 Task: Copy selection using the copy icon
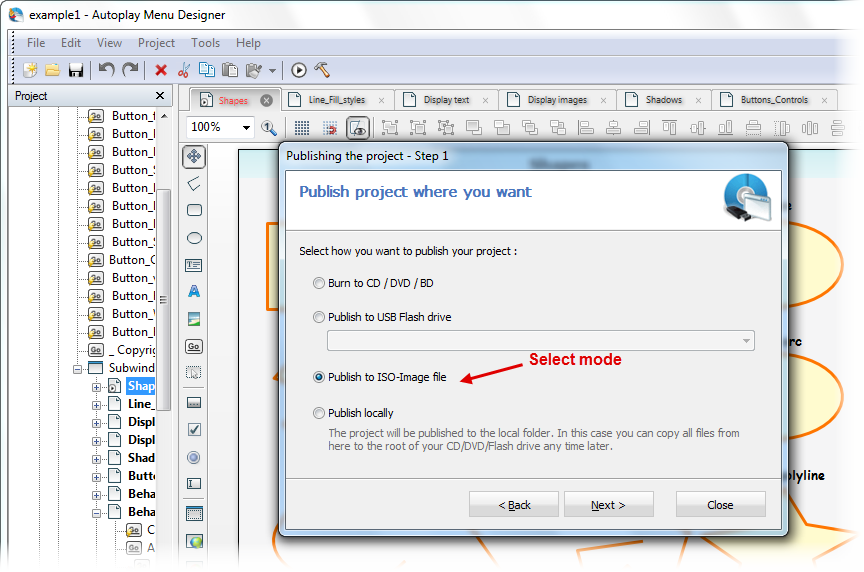(207, 69)
